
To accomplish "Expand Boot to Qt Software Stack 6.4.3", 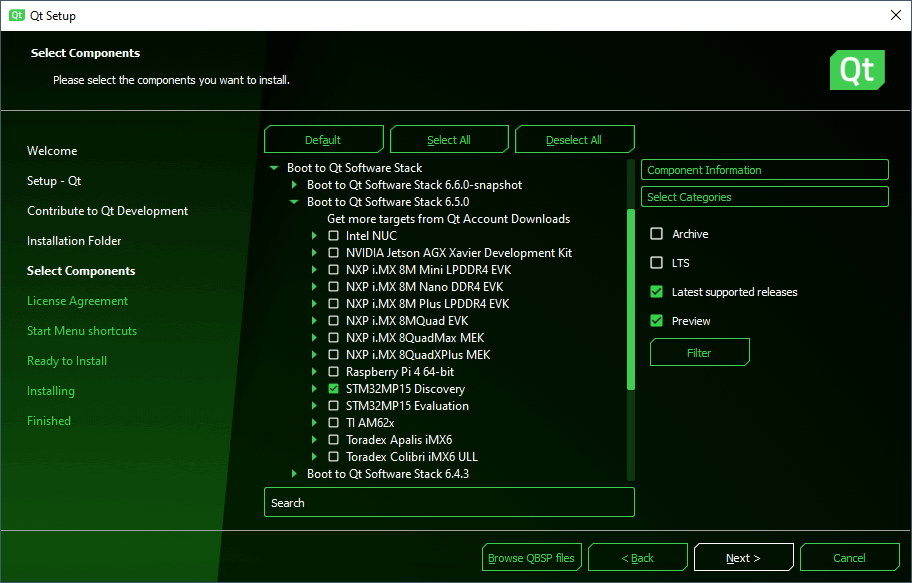I will click(294, 474).
